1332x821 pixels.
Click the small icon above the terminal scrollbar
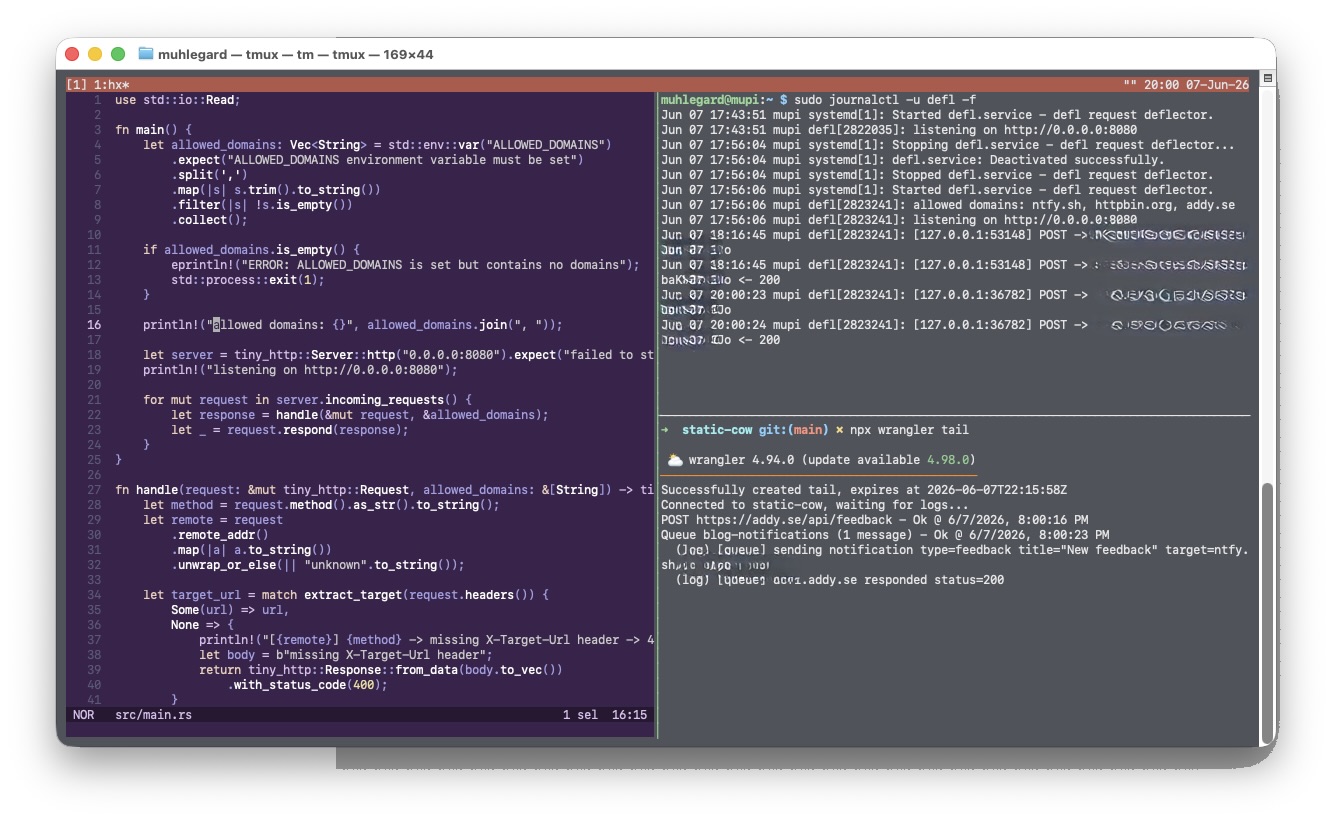click(1268, 78)
